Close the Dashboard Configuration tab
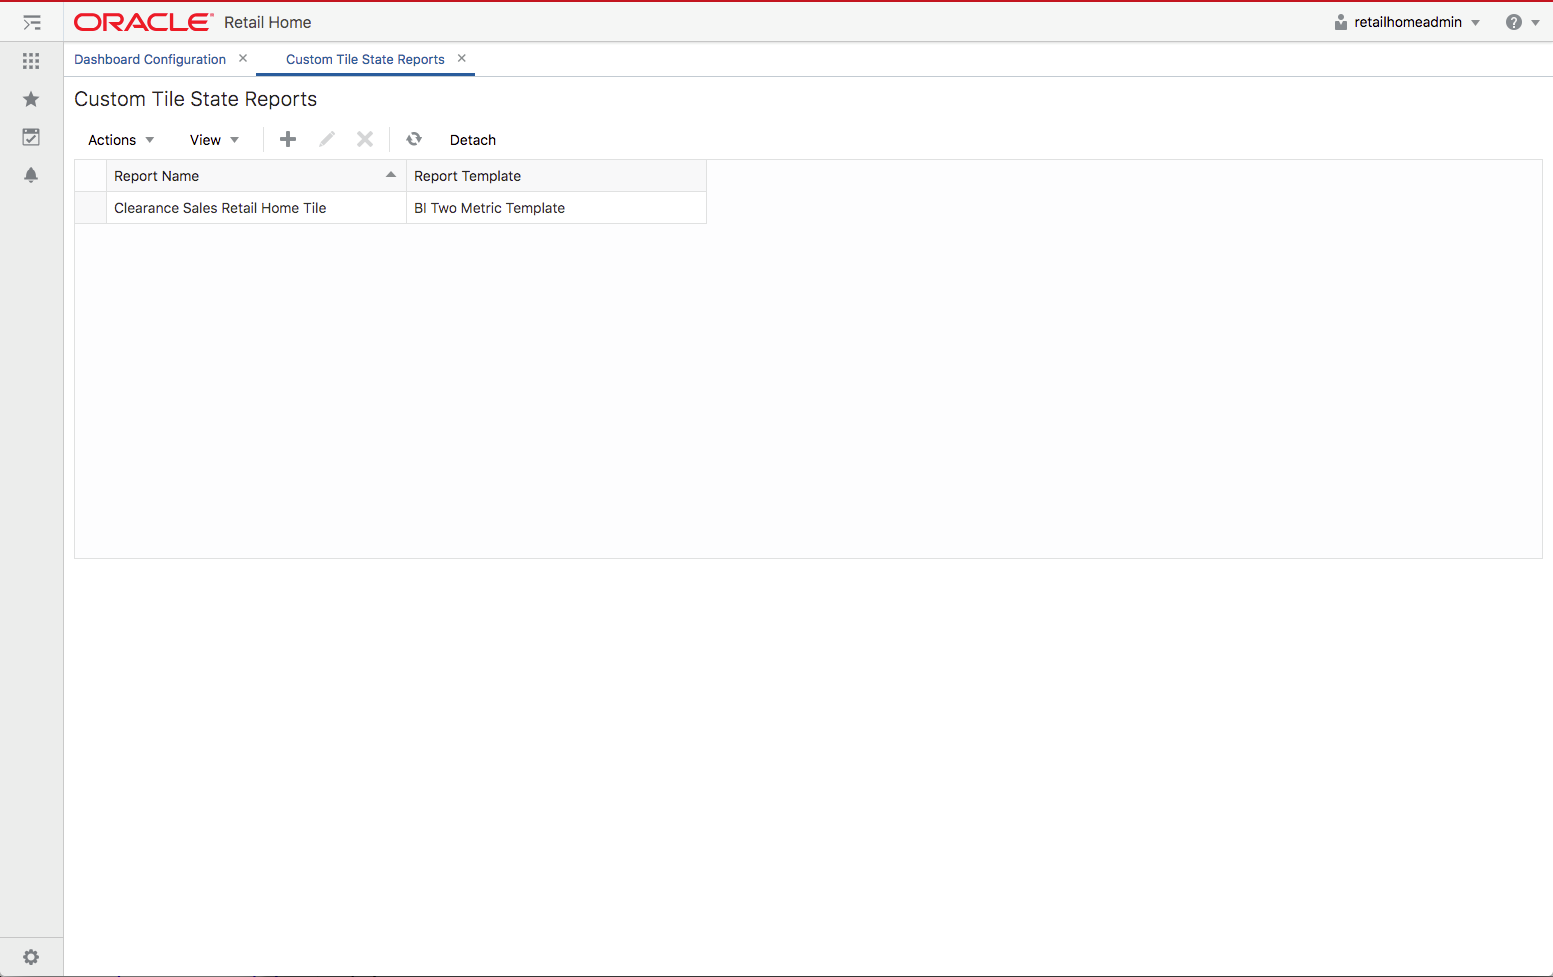This screenshot has height=977, width=1553. 242,58
